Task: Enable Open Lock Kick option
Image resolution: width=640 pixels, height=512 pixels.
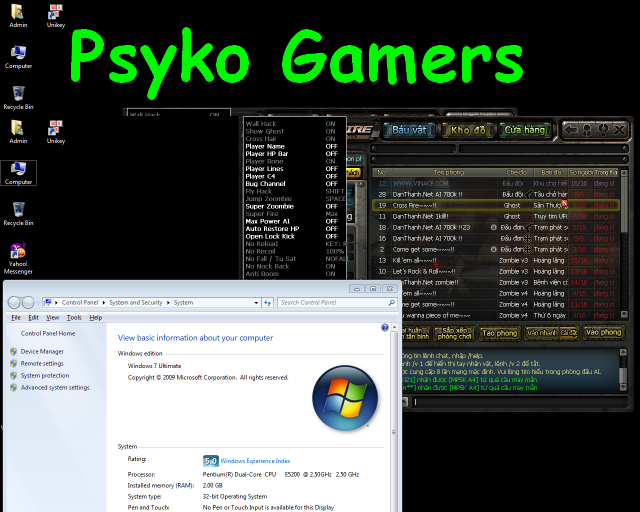Action: pos(291,236)
